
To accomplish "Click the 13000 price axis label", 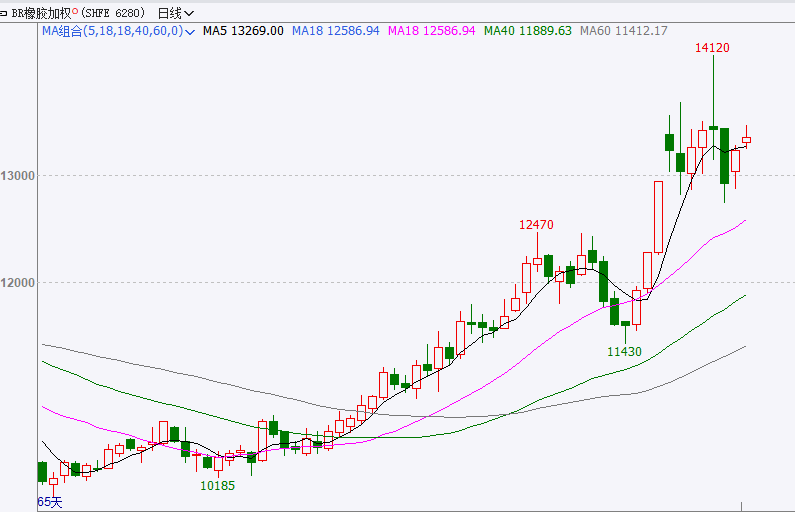I will coord(17,176).
